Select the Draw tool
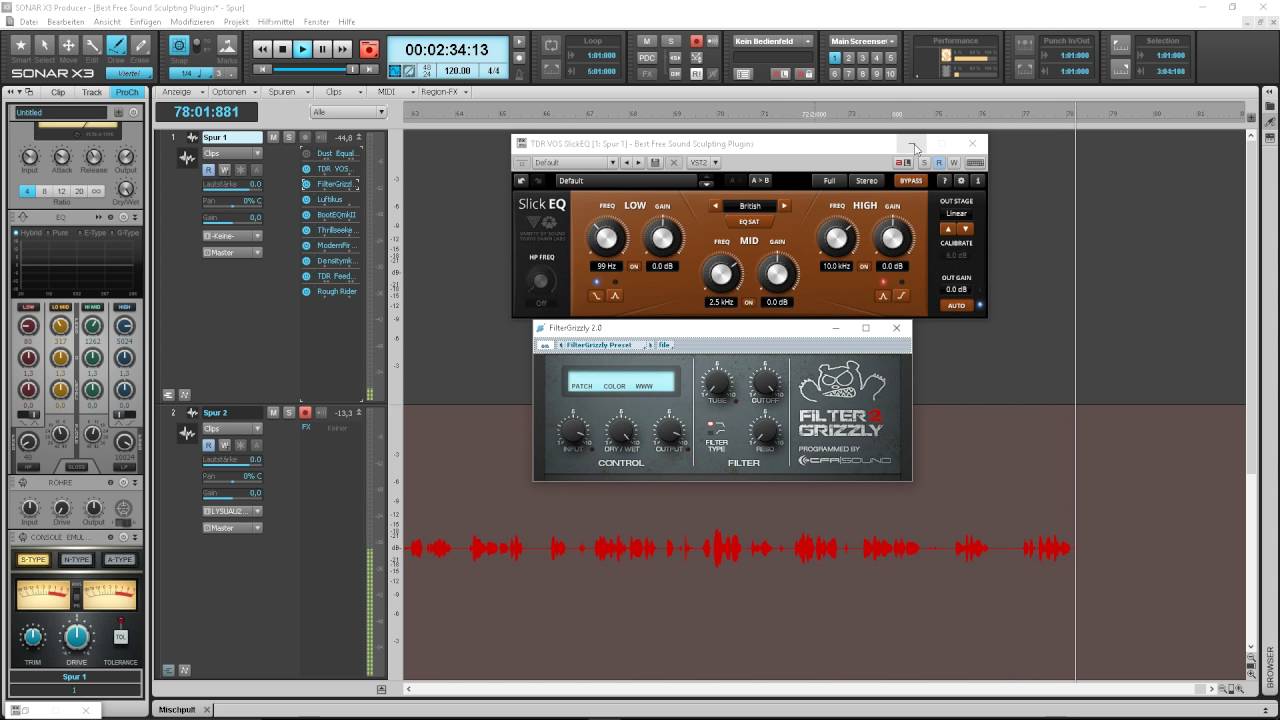 116,45
